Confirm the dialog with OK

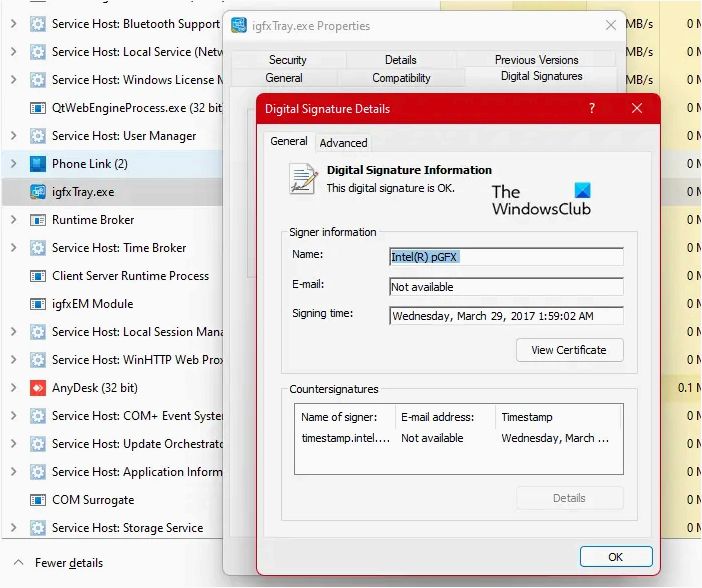616,557
